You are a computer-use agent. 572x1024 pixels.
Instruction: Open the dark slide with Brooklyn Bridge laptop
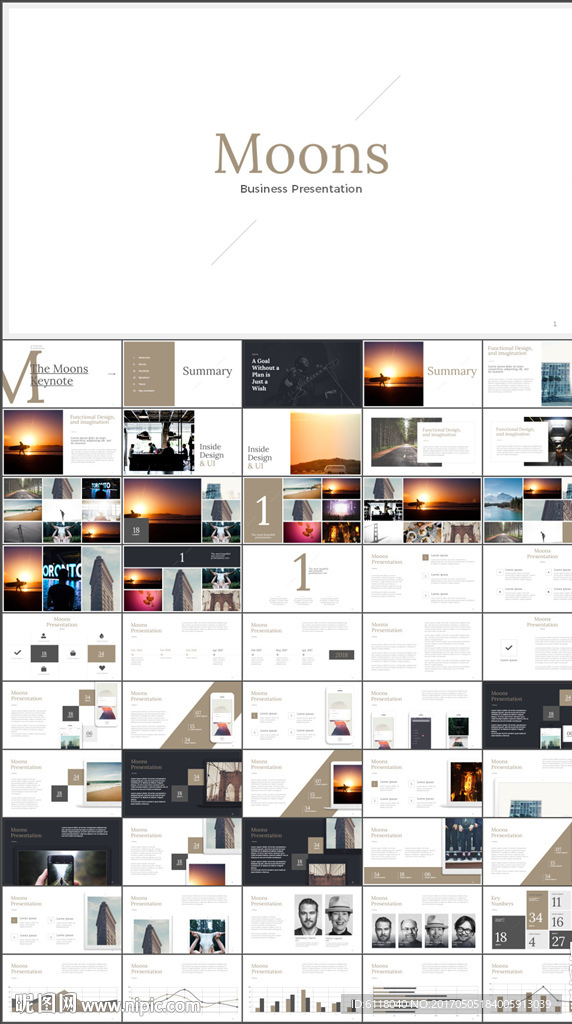pyautogui.click(x=182, y=783)
